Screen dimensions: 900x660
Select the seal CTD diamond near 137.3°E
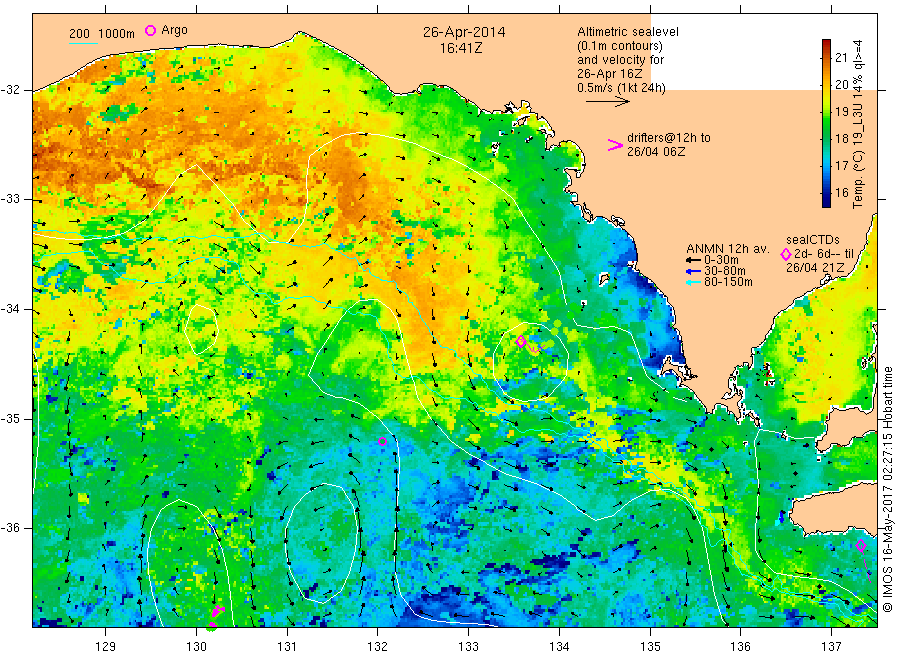(860, 546)
